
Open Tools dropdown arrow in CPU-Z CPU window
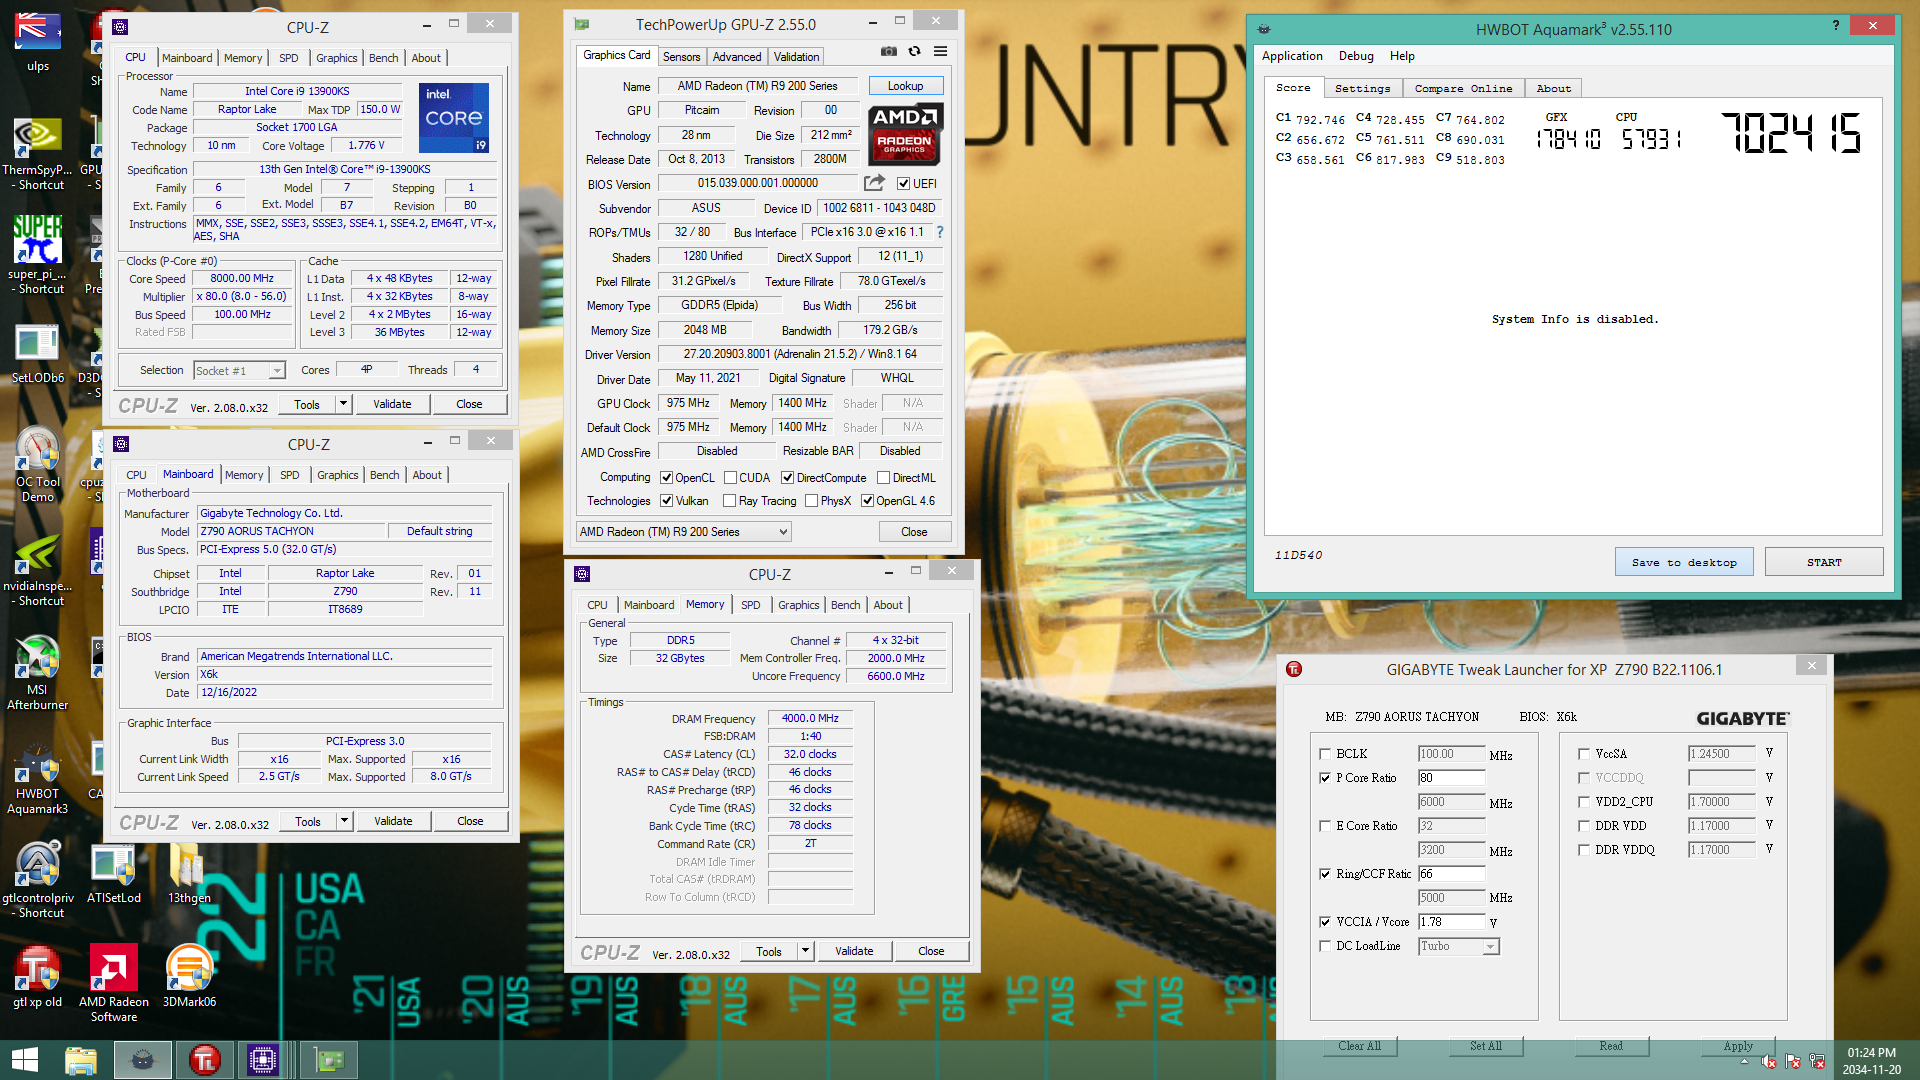coord(343,404)
